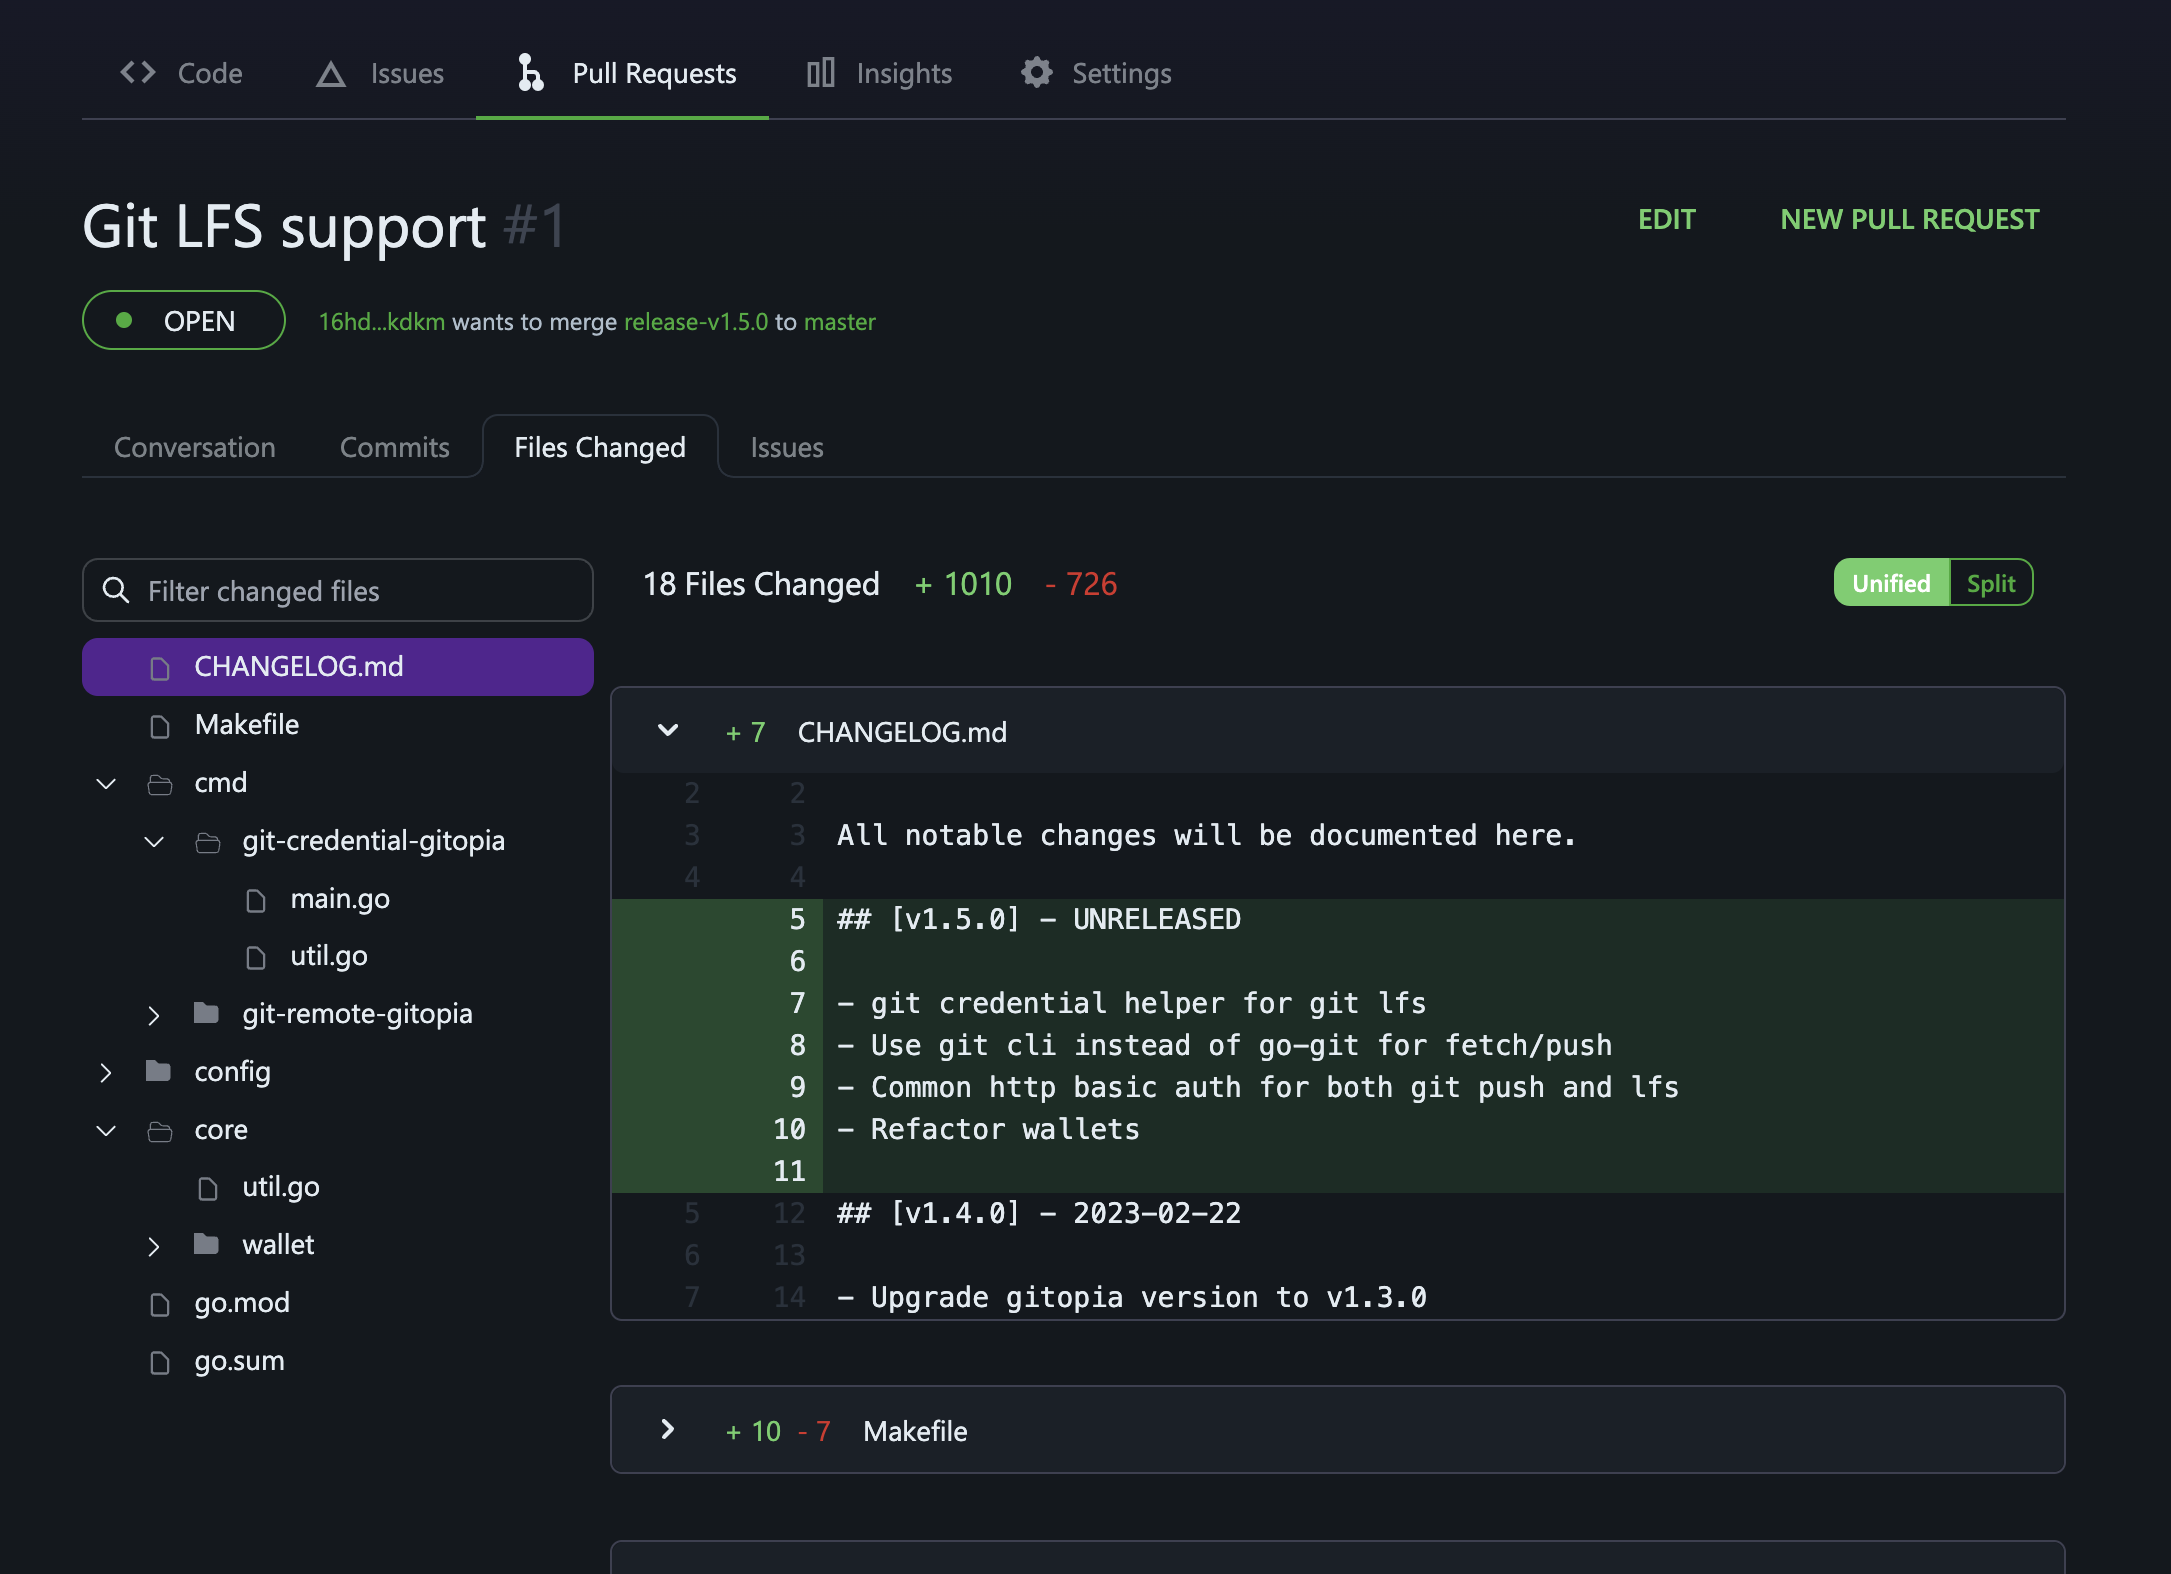This screenshot has height=1574, width=2171.
Task: Open the Issues tab under the pull request
Action: tap(787, 447)
